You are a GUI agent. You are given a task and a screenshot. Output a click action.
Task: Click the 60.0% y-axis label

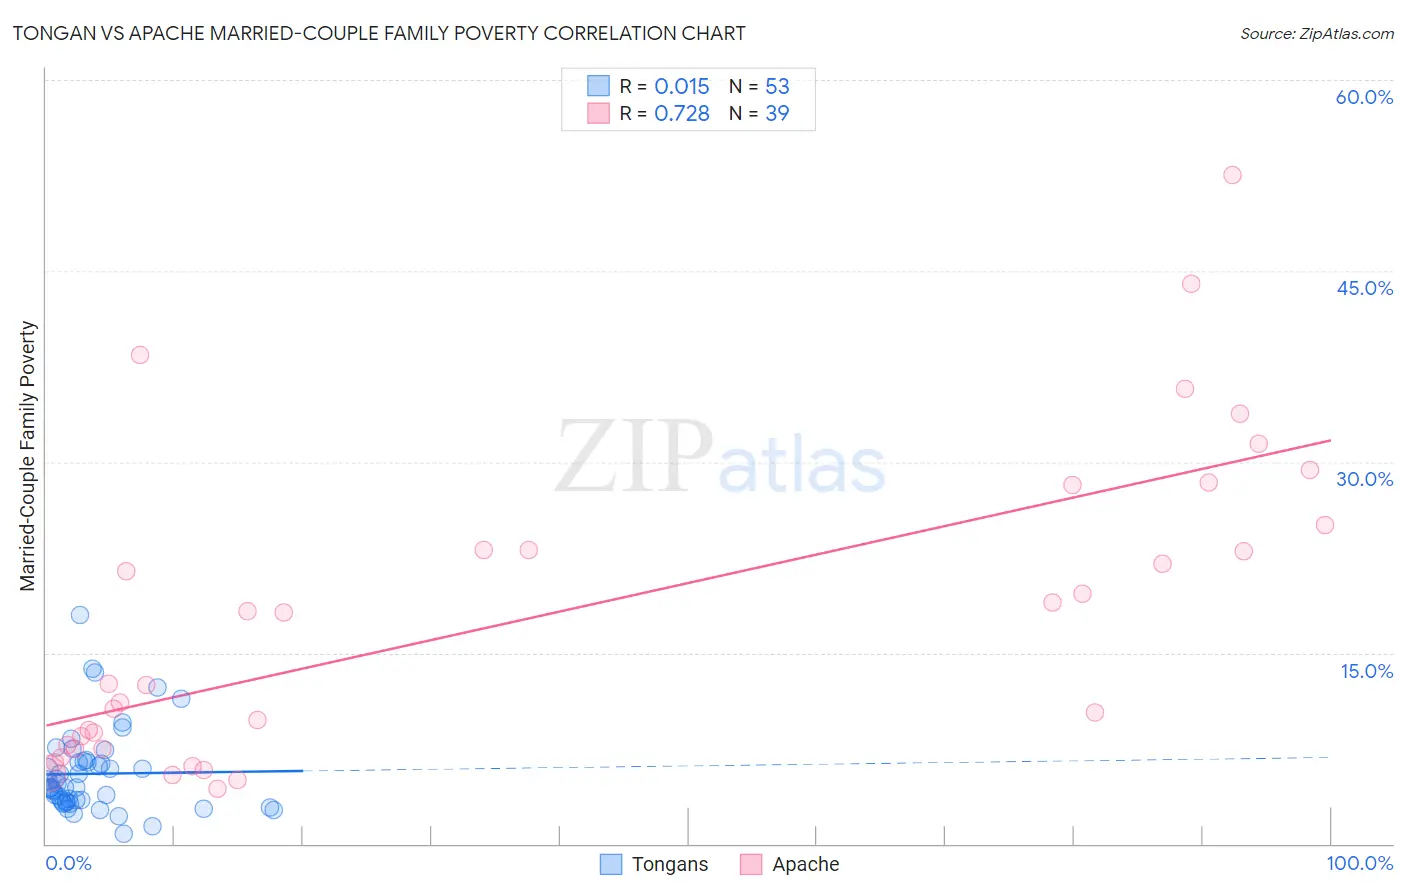(1364, 97)
